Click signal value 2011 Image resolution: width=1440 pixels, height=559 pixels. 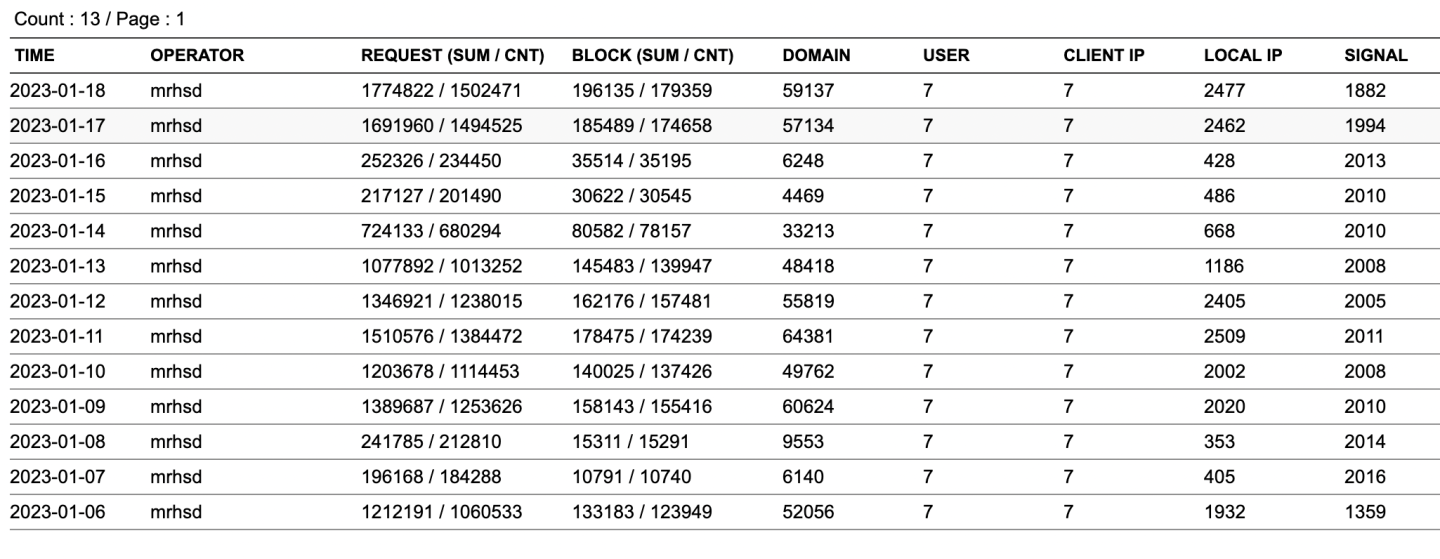(x=1365, y=336)
